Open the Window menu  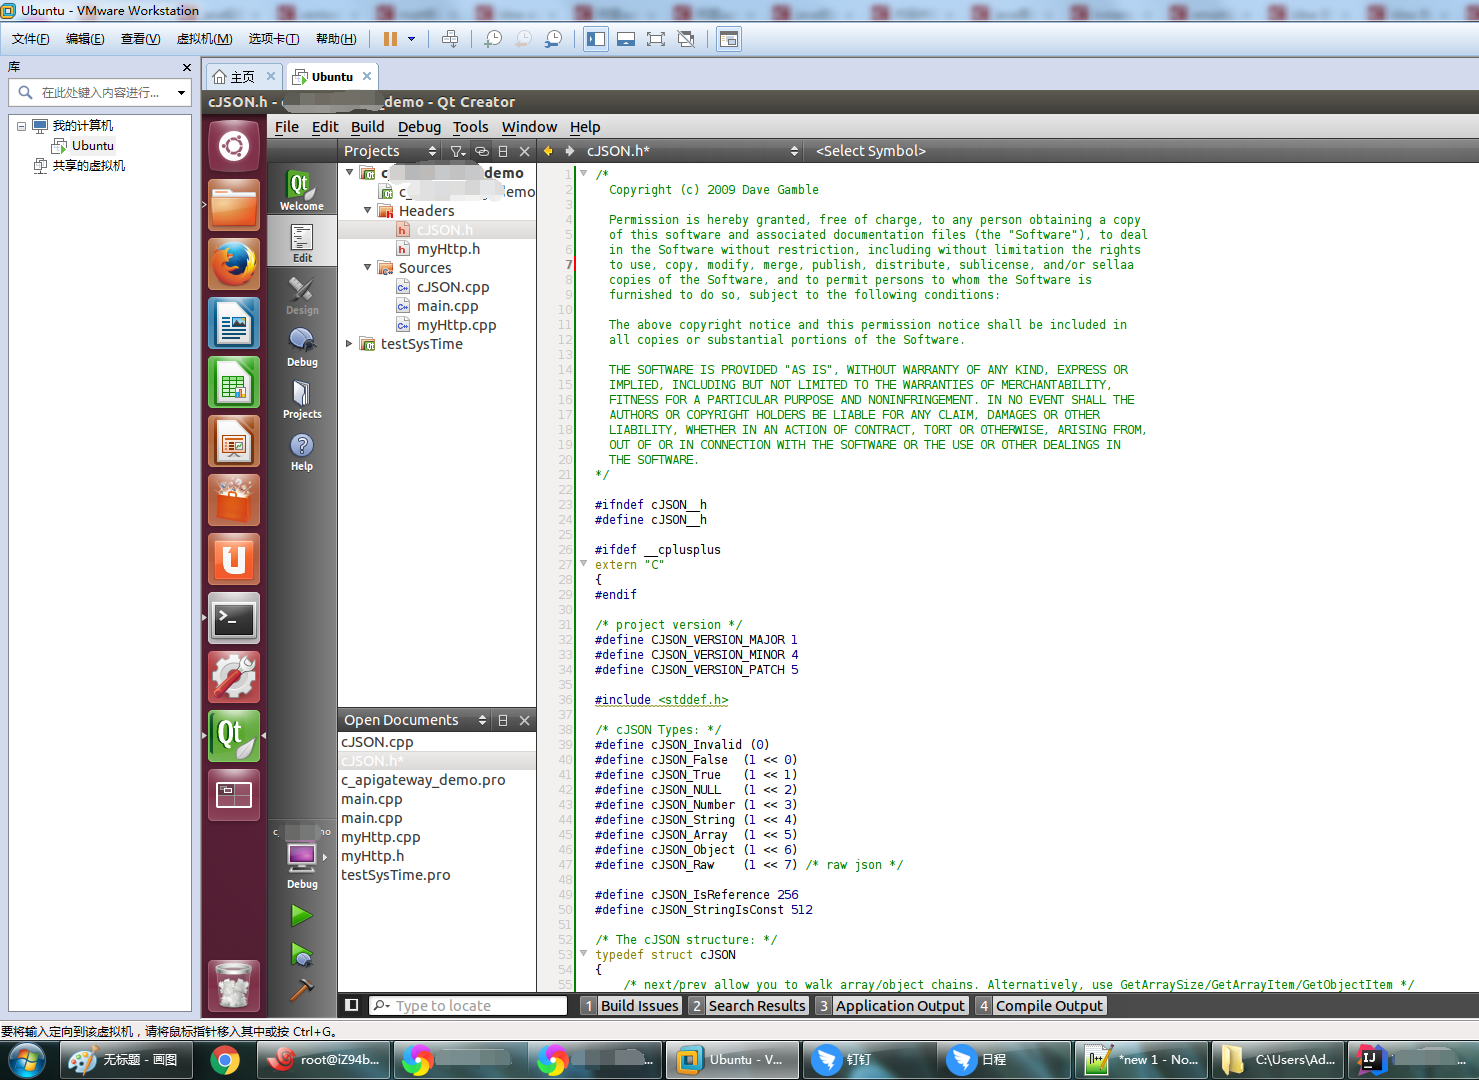point(529,127)
